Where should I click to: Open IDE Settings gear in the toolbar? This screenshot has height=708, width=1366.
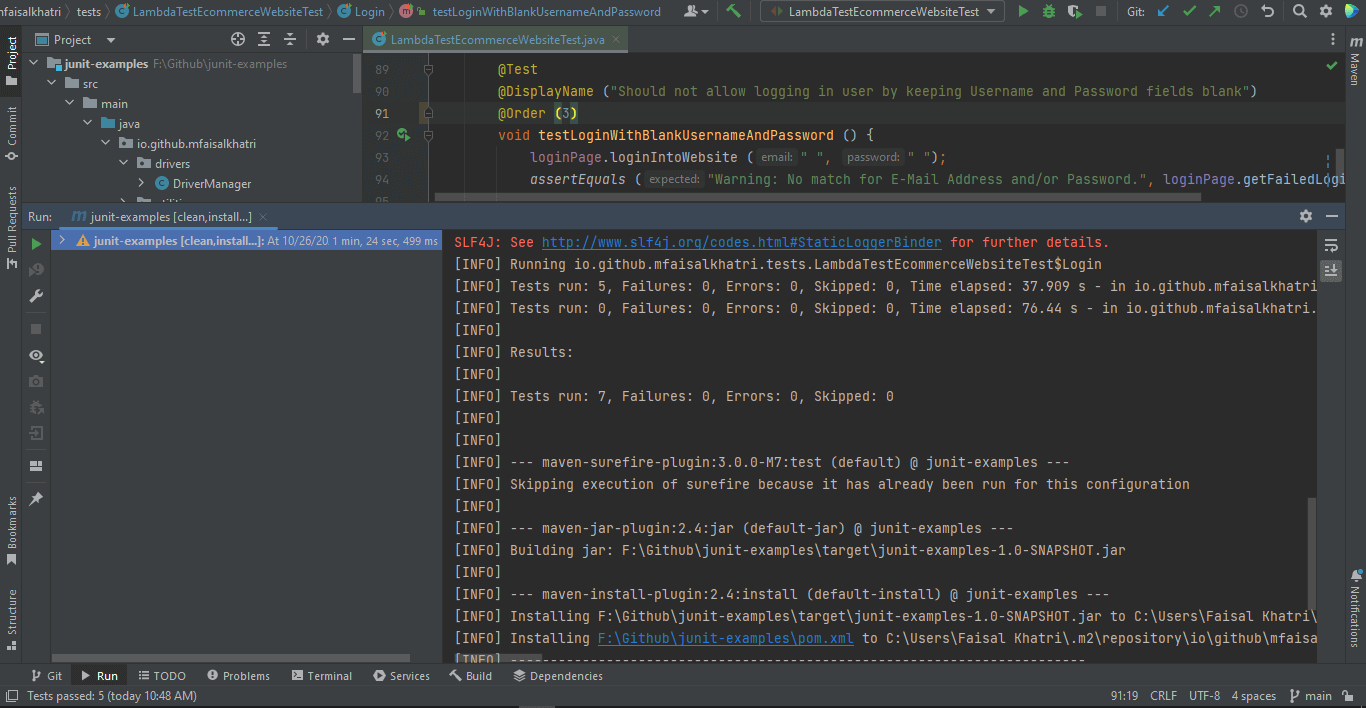[x=1325, y=11]
